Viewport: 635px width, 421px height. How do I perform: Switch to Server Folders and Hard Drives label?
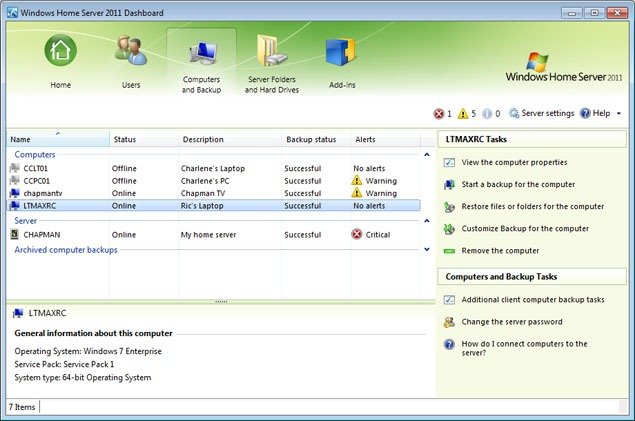tap(272, 85)
